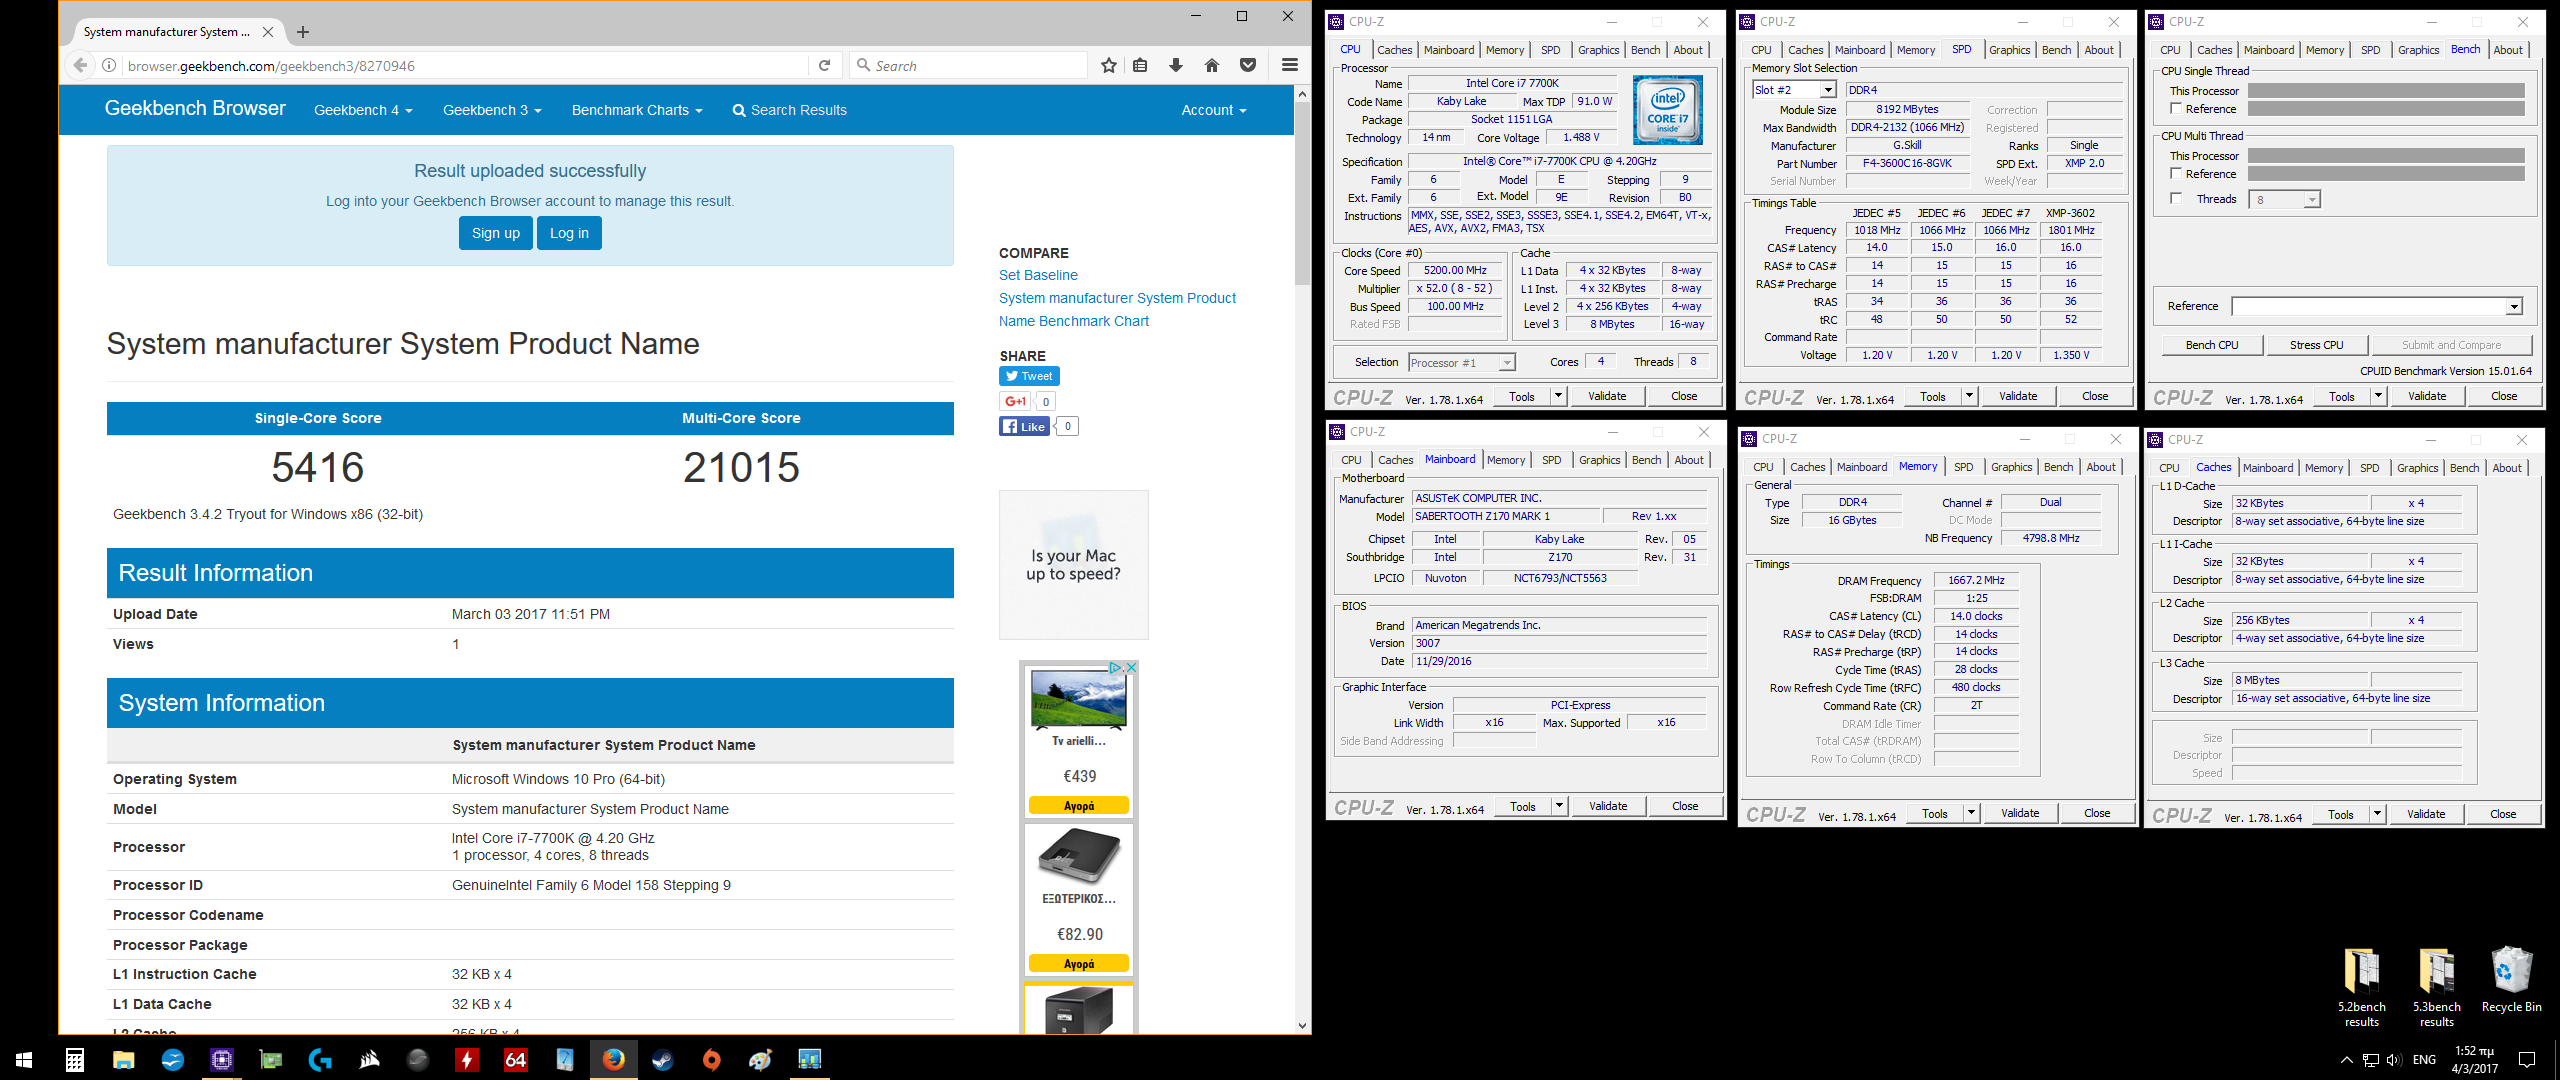Viewport: 2560px width, 1080px height.
Task: Open the Windows Start menu
Action: (x=24, y=1060)
